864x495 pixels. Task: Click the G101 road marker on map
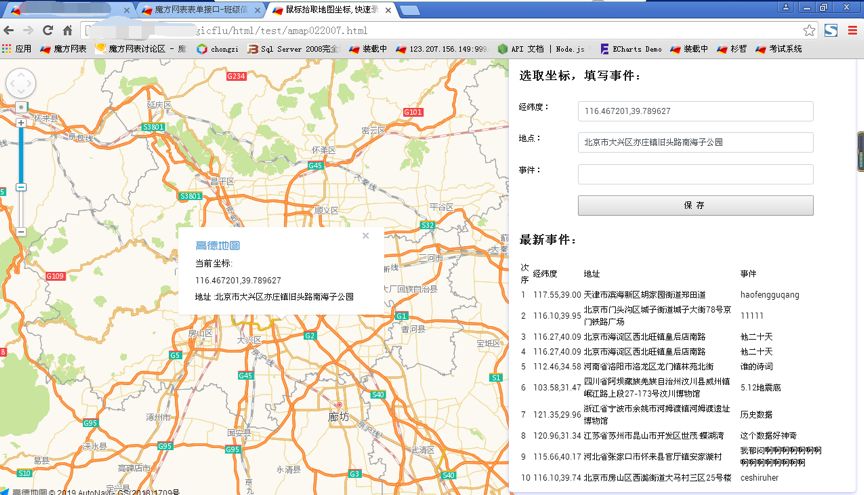pos(413,112)
